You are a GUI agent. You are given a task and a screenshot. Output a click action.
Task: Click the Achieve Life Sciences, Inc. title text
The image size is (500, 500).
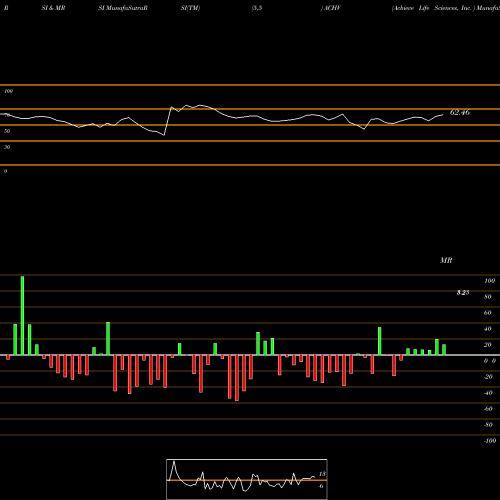pos(433,8)
